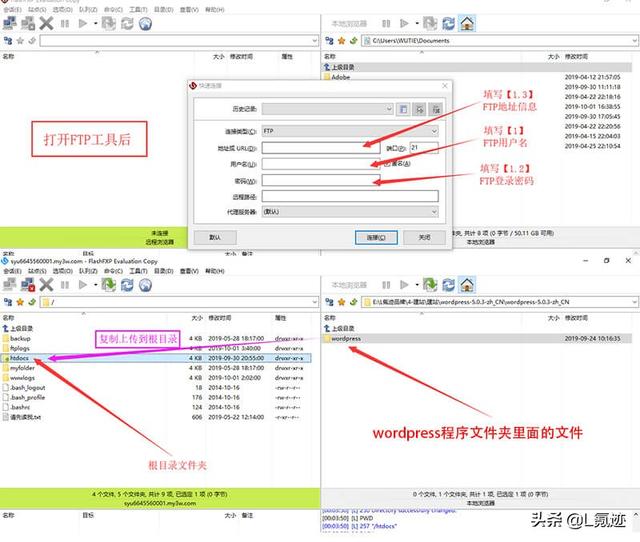Click the globe icon in the window behind Quick Connect

click(x=145, y=23)
